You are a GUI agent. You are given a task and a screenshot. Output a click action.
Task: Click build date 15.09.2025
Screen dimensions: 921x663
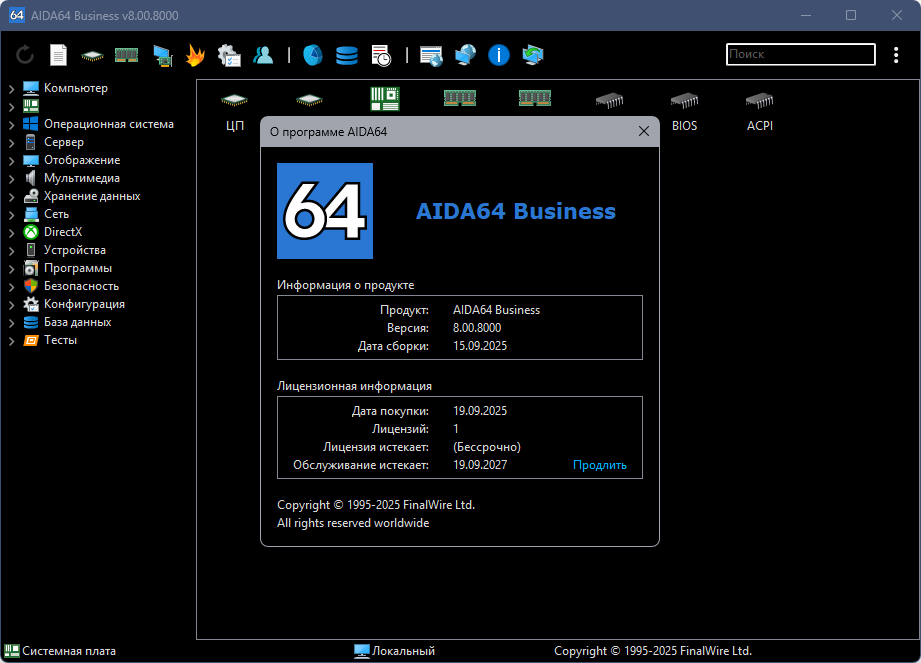click(480, 346)
